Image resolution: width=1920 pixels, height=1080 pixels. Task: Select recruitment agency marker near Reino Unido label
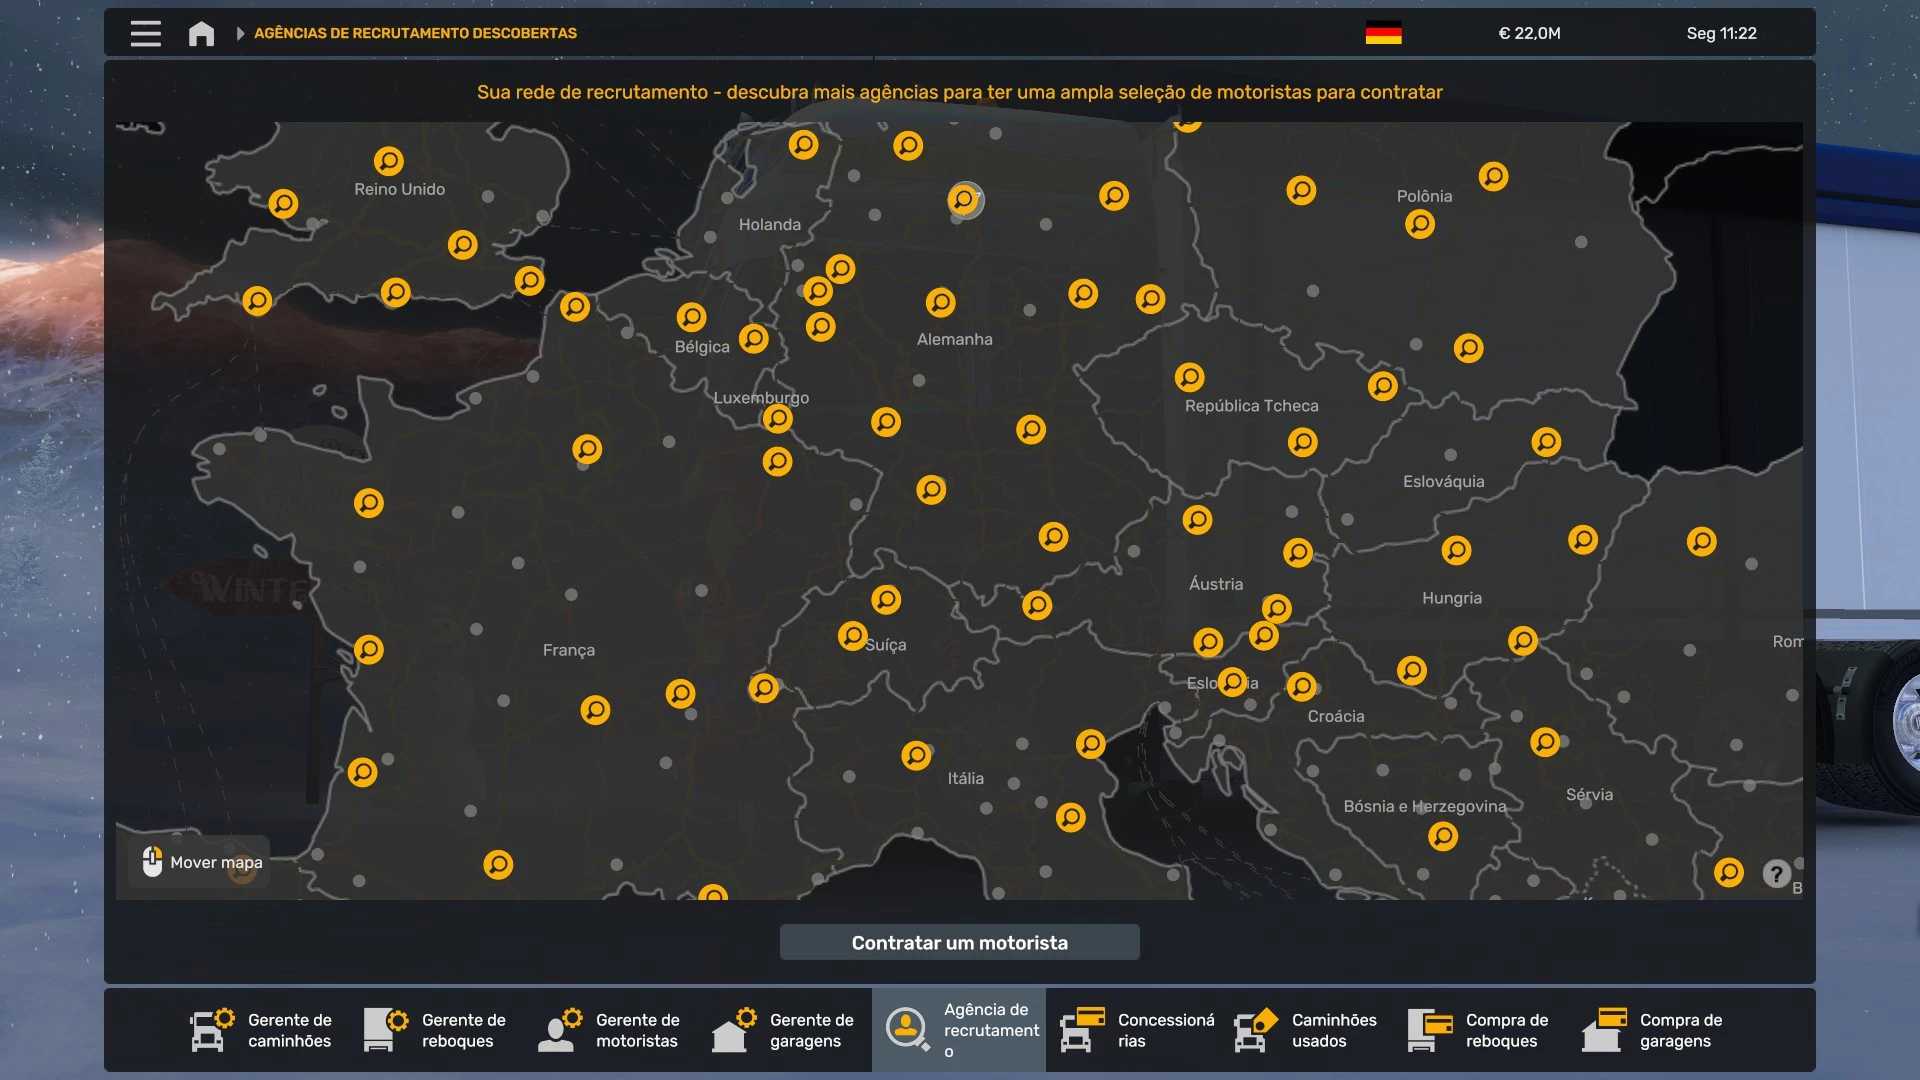[x=389, y=161]
